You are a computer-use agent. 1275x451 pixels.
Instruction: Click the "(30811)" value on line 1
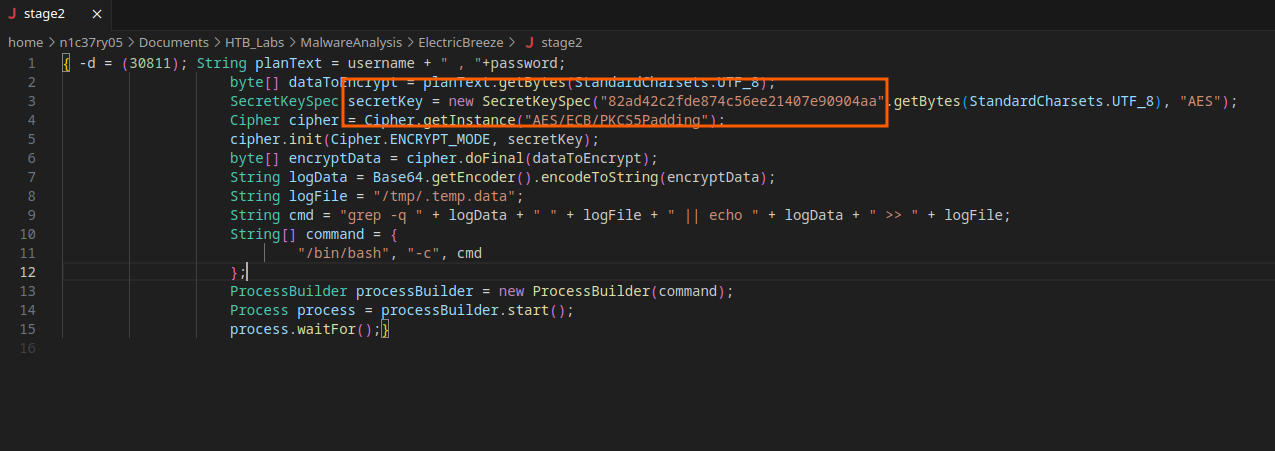pos(150,63)
